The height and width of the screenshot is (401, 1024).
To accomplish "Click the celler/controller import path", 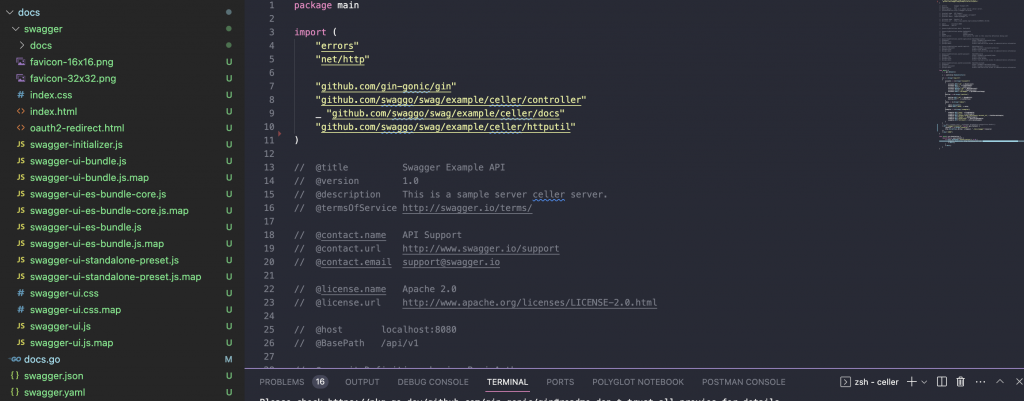I will [x=451, y=100].
